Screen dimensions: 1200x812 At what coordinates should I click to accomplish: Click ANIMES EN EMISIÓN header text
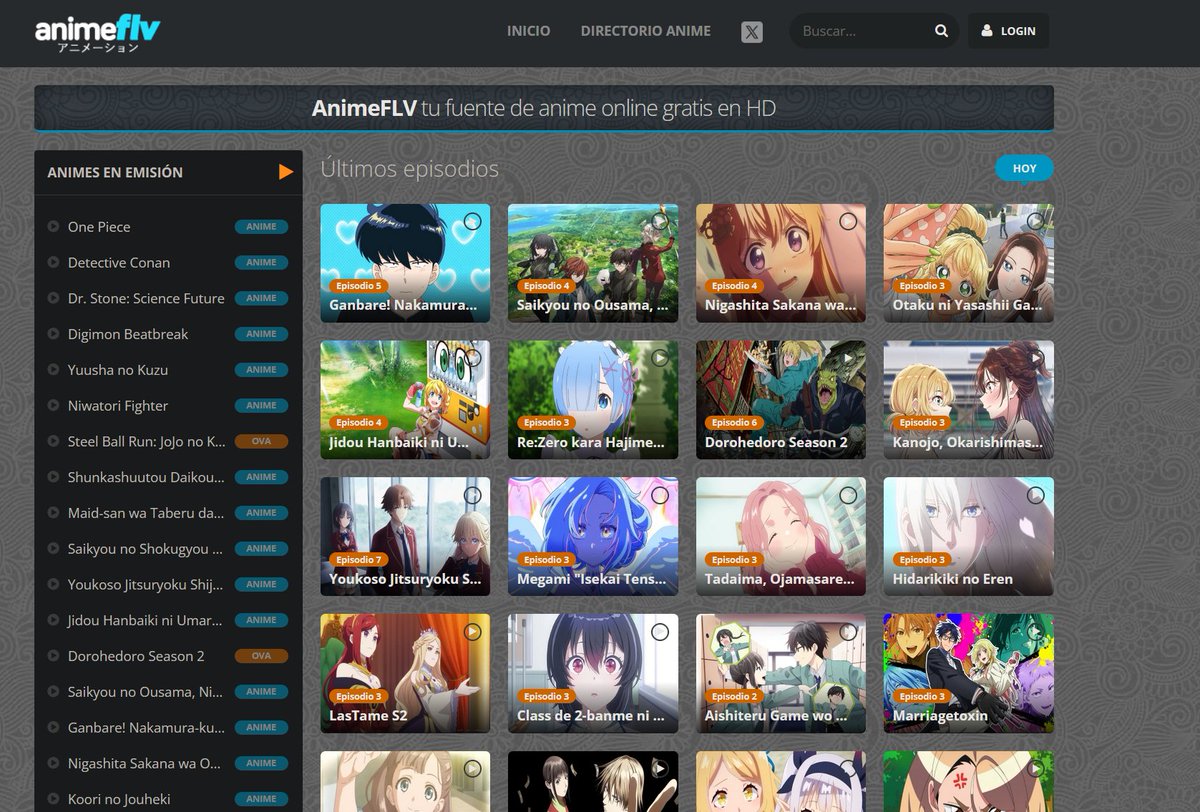(x=115, y=172)
